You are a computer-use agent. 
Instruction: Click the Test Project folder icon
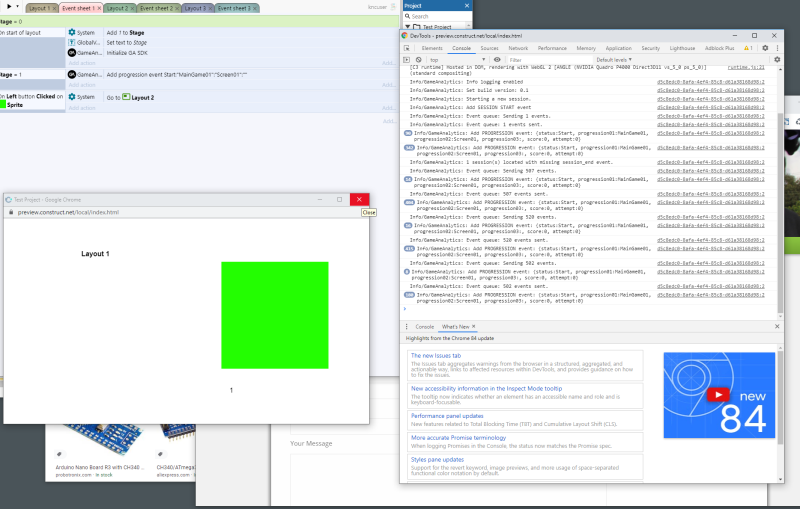(416, 27)
